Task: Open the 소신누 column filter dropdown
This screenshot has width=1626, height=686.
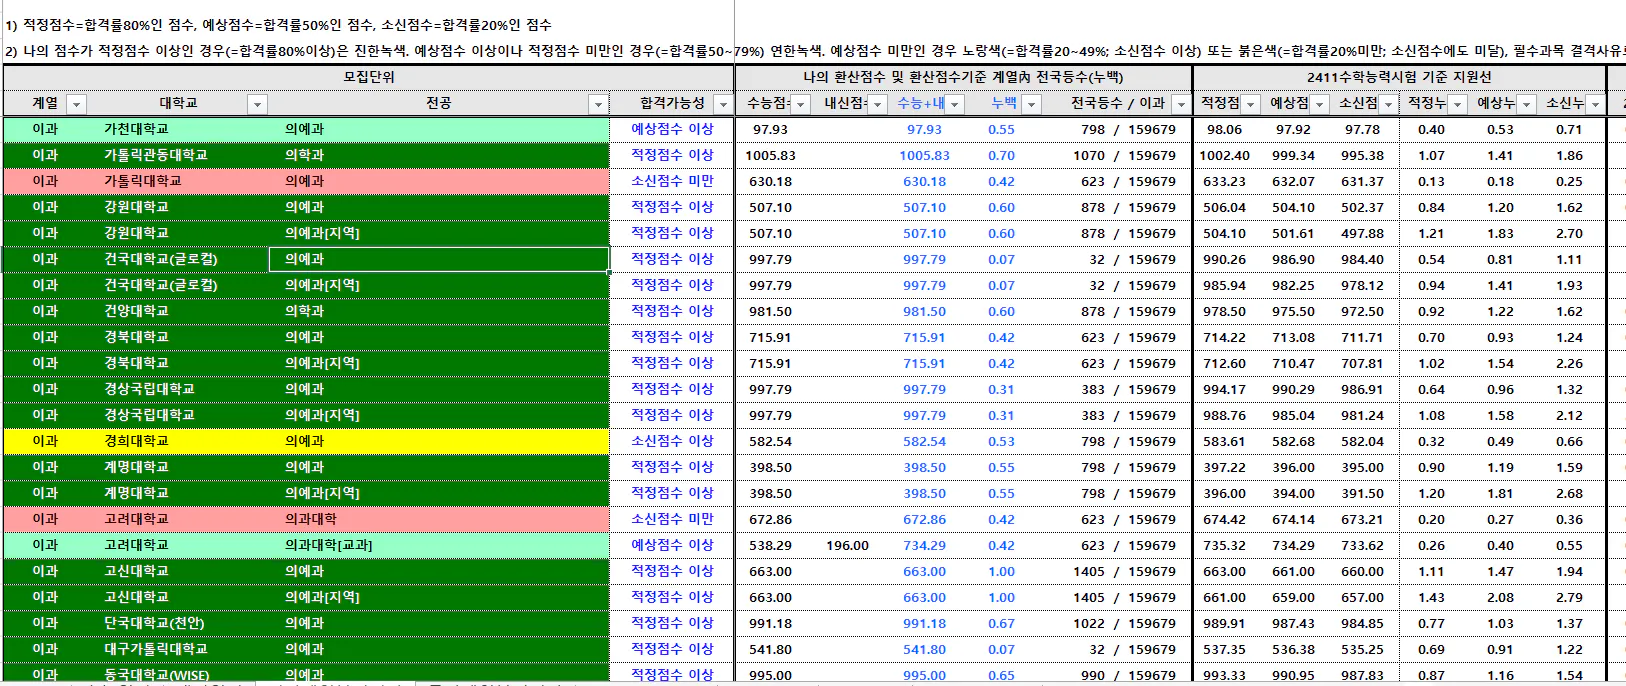Action: (x=1595, y=104)
